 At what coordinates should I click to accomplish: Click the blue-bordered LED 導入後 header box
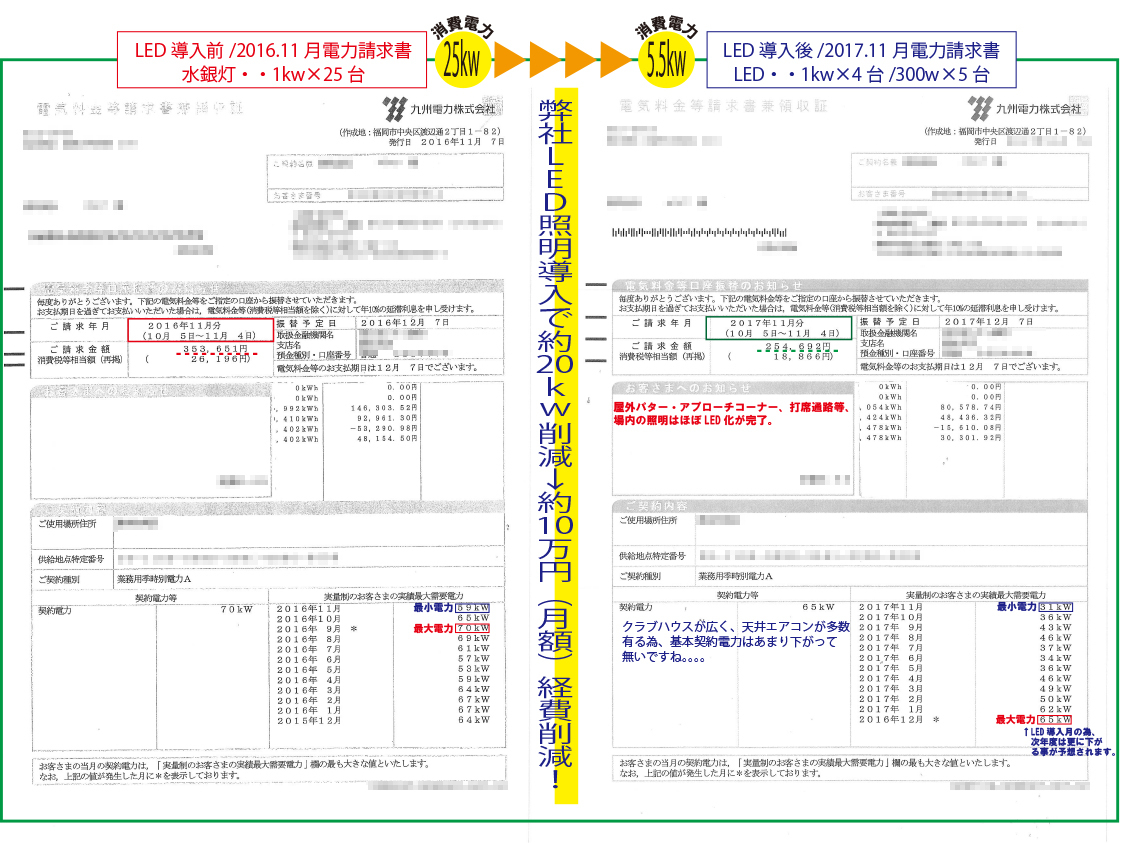click(861, 62)
